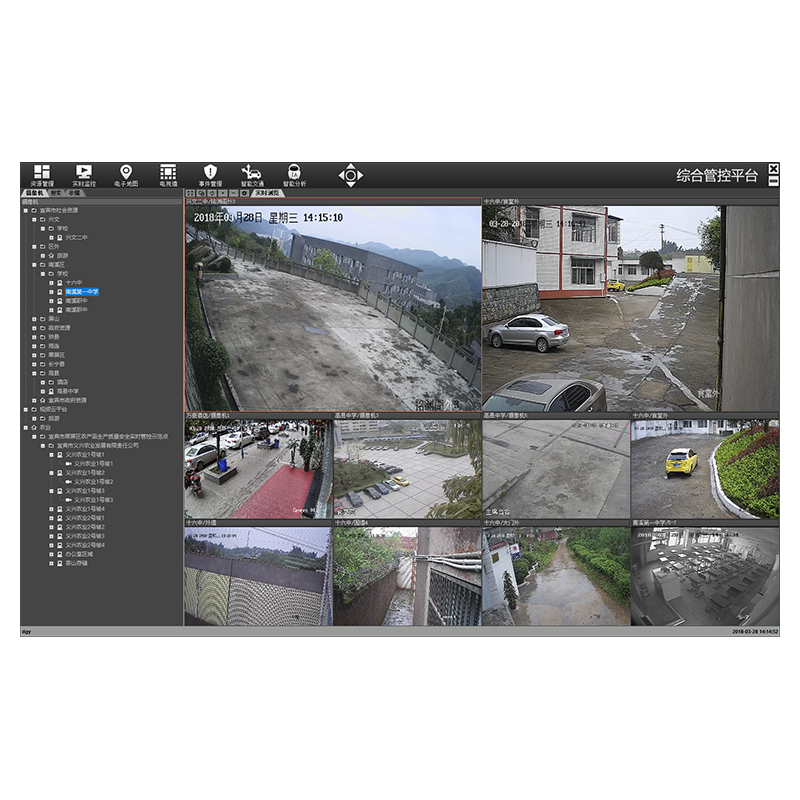Open the 电子地图 electronic map module
This screenshot has height=800, width=800.
126,175
